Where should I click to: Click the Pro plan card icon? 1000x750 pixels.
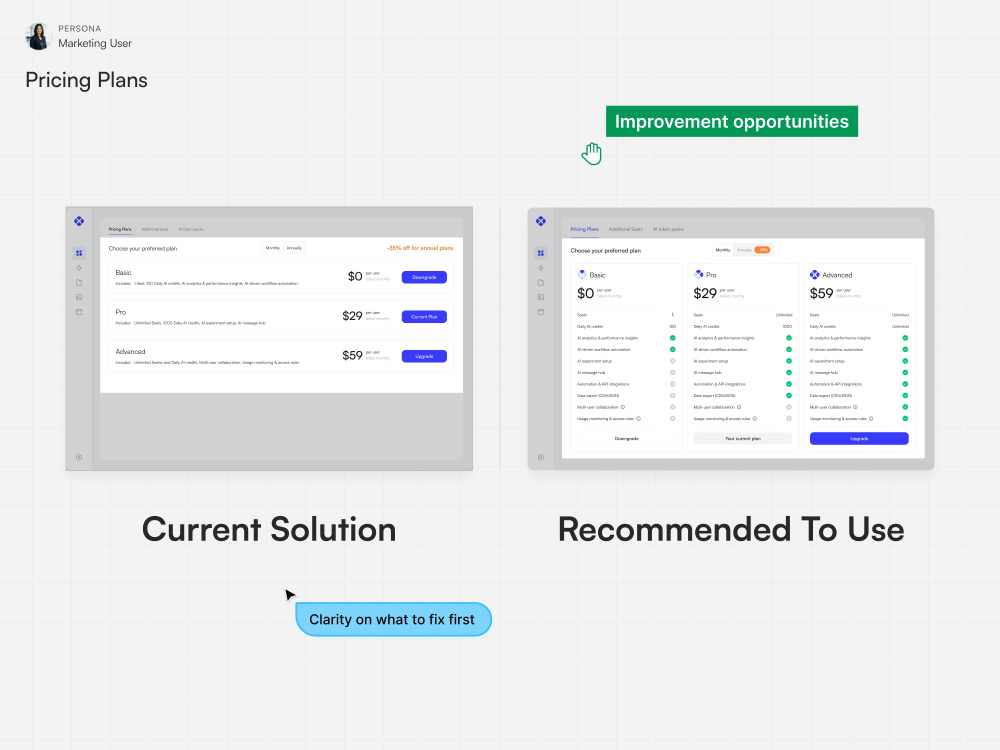coord(698,275)
